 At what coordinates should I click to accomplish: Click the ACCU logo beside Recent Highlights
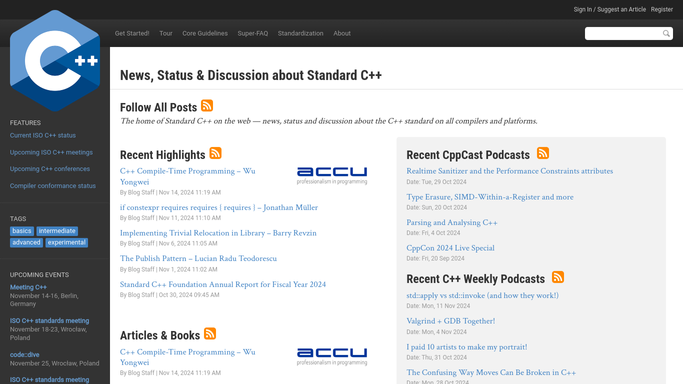tap(332, 175)
